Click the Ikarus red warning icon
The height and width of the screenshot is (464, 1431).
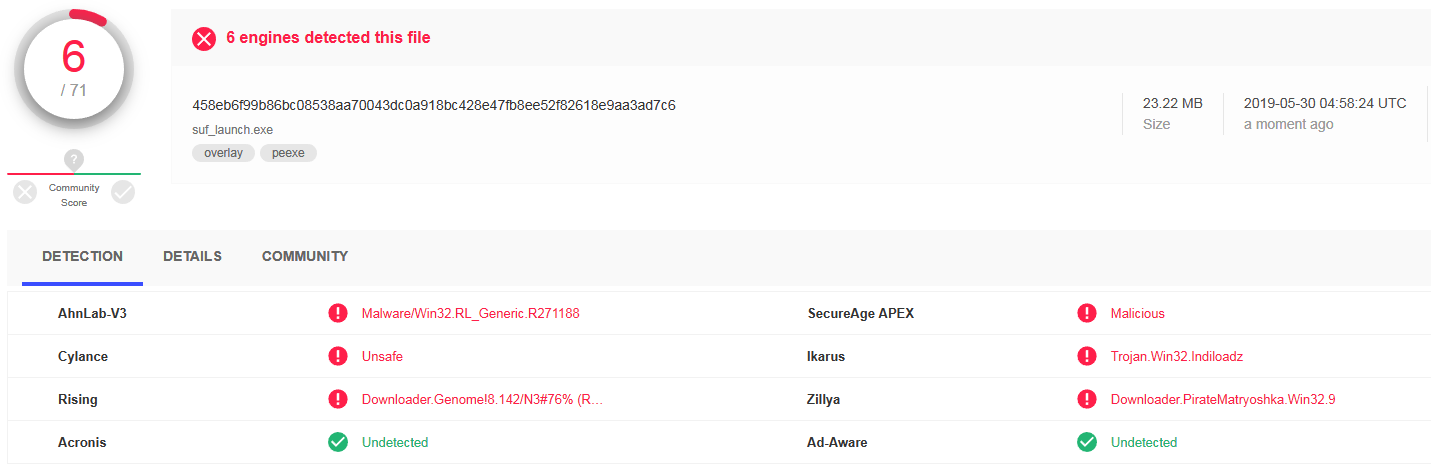pyautogui.click(x=1087, y=357)
